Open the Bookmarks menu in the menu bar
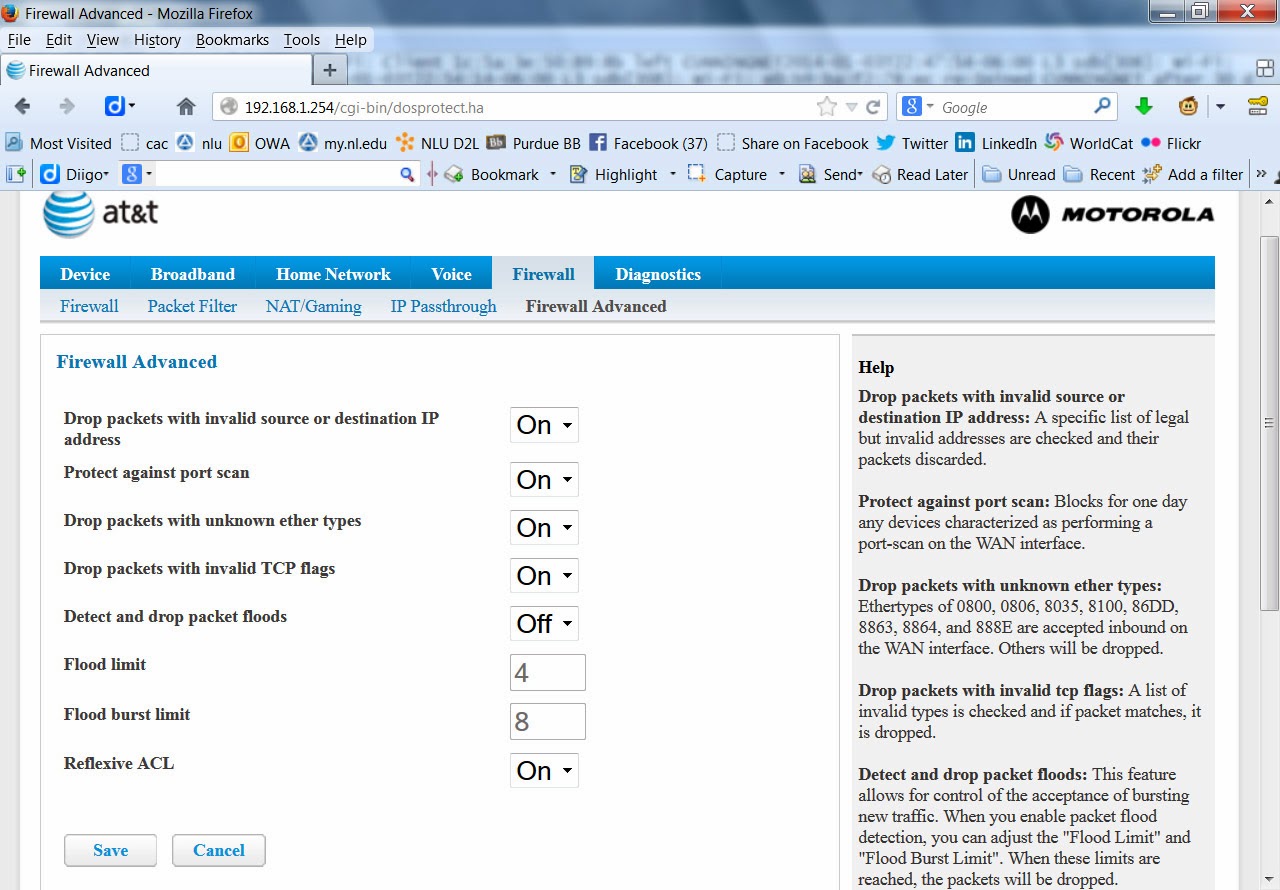Image resolution: width=1280 pixels, height=890 pixels. coord(232,40)
